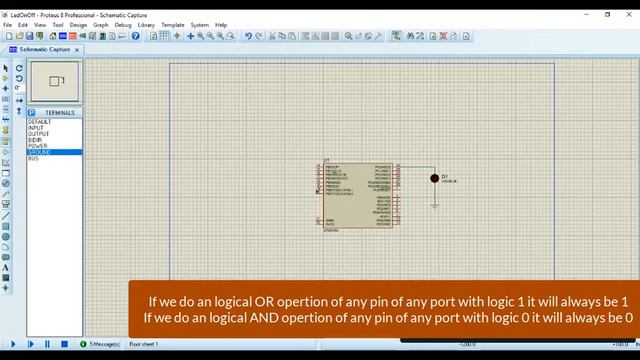Image resolution: width=640 pixels, height=360 pixels.
Task: Select the Subcircuit Mode tool
Action: (6, 130)
